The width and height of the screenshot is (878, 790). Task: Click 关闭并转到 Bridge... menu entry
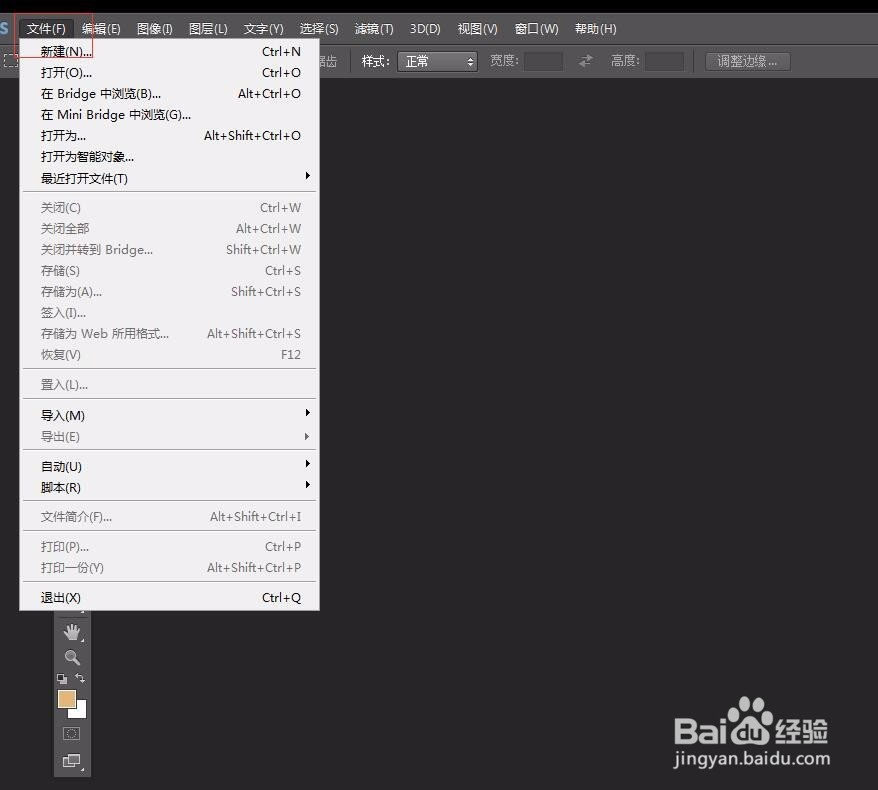point(170,250)
